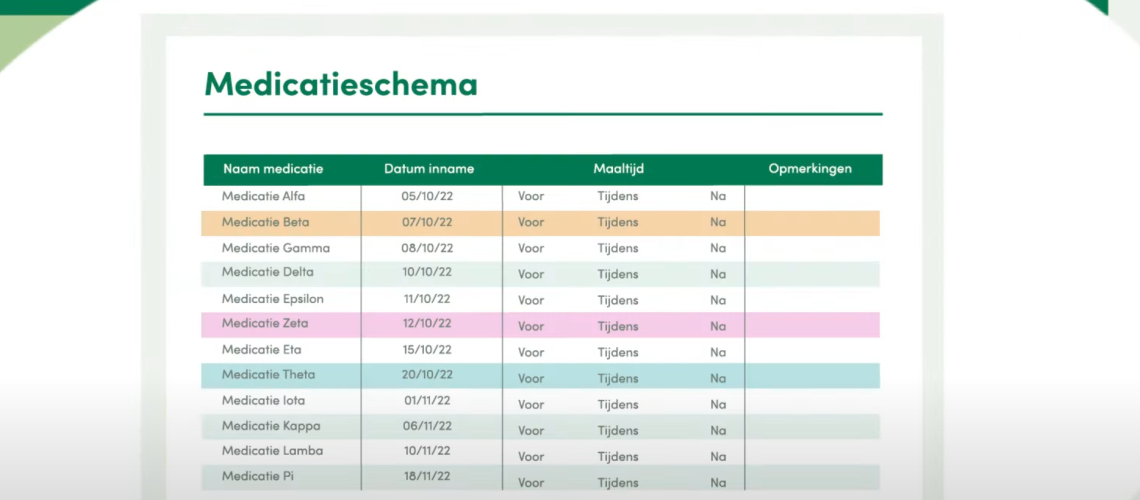Image resolution: width=1140 pixels, height=500 pixels.
Task: Click the 'Datum inname' column header
Action: click(429, 169)
